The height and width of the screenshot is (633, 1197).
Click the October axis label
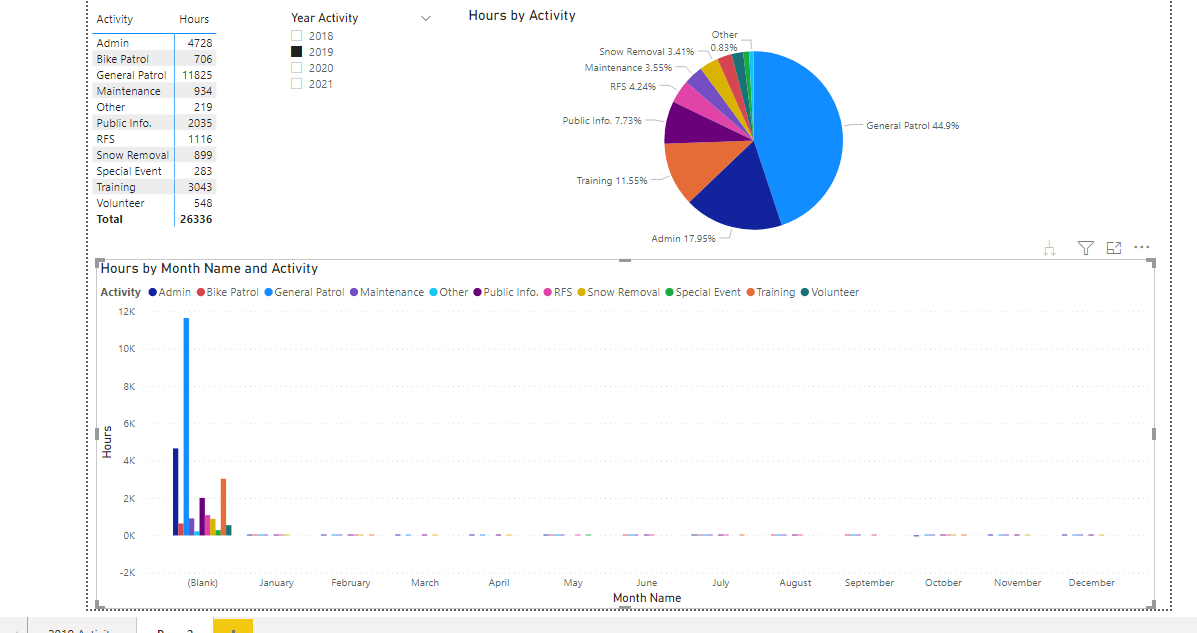(944, 583)
